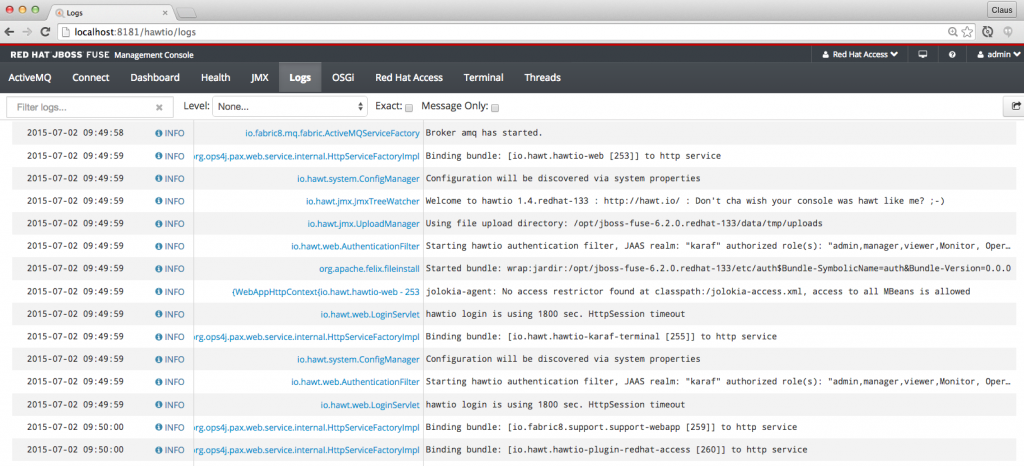
Task: Select the 'Using file upload directory' message
Action: (x=624, y=223)
